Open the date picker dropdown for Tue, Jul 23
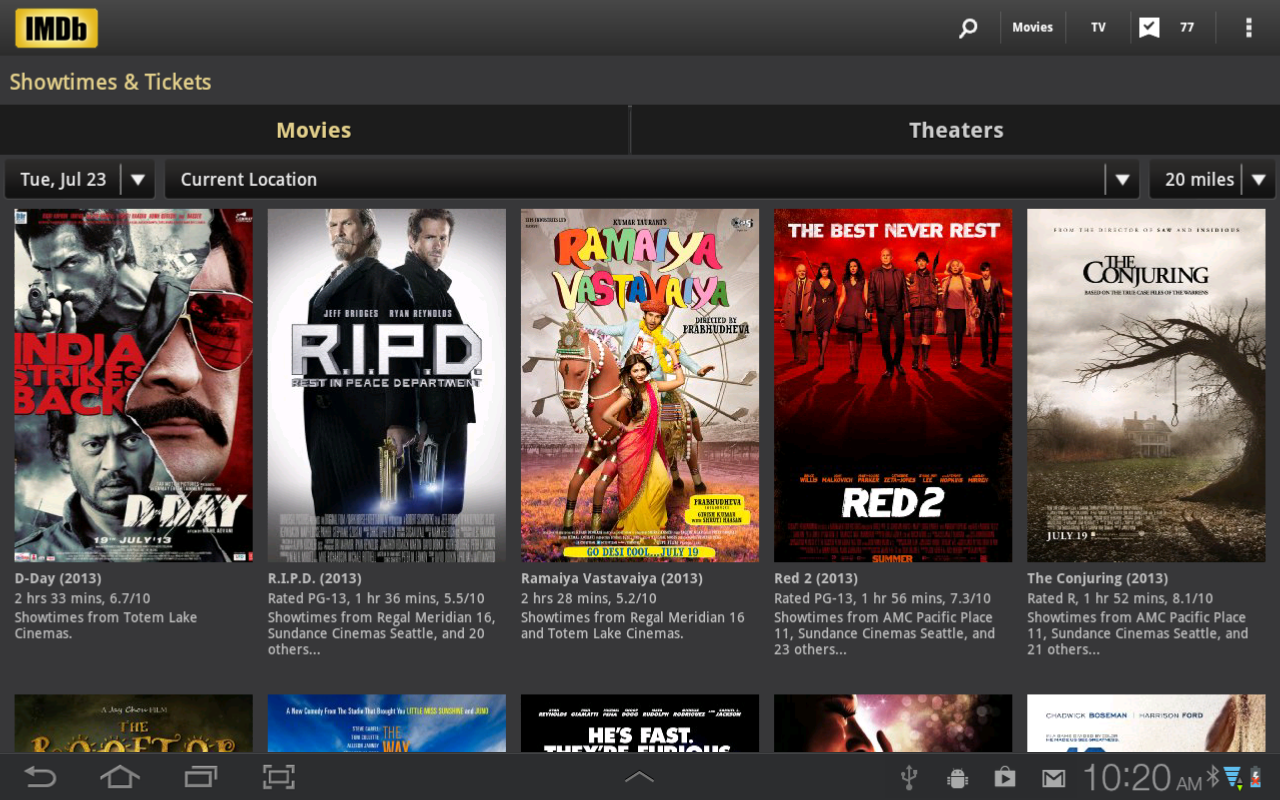 pos(137,178)
